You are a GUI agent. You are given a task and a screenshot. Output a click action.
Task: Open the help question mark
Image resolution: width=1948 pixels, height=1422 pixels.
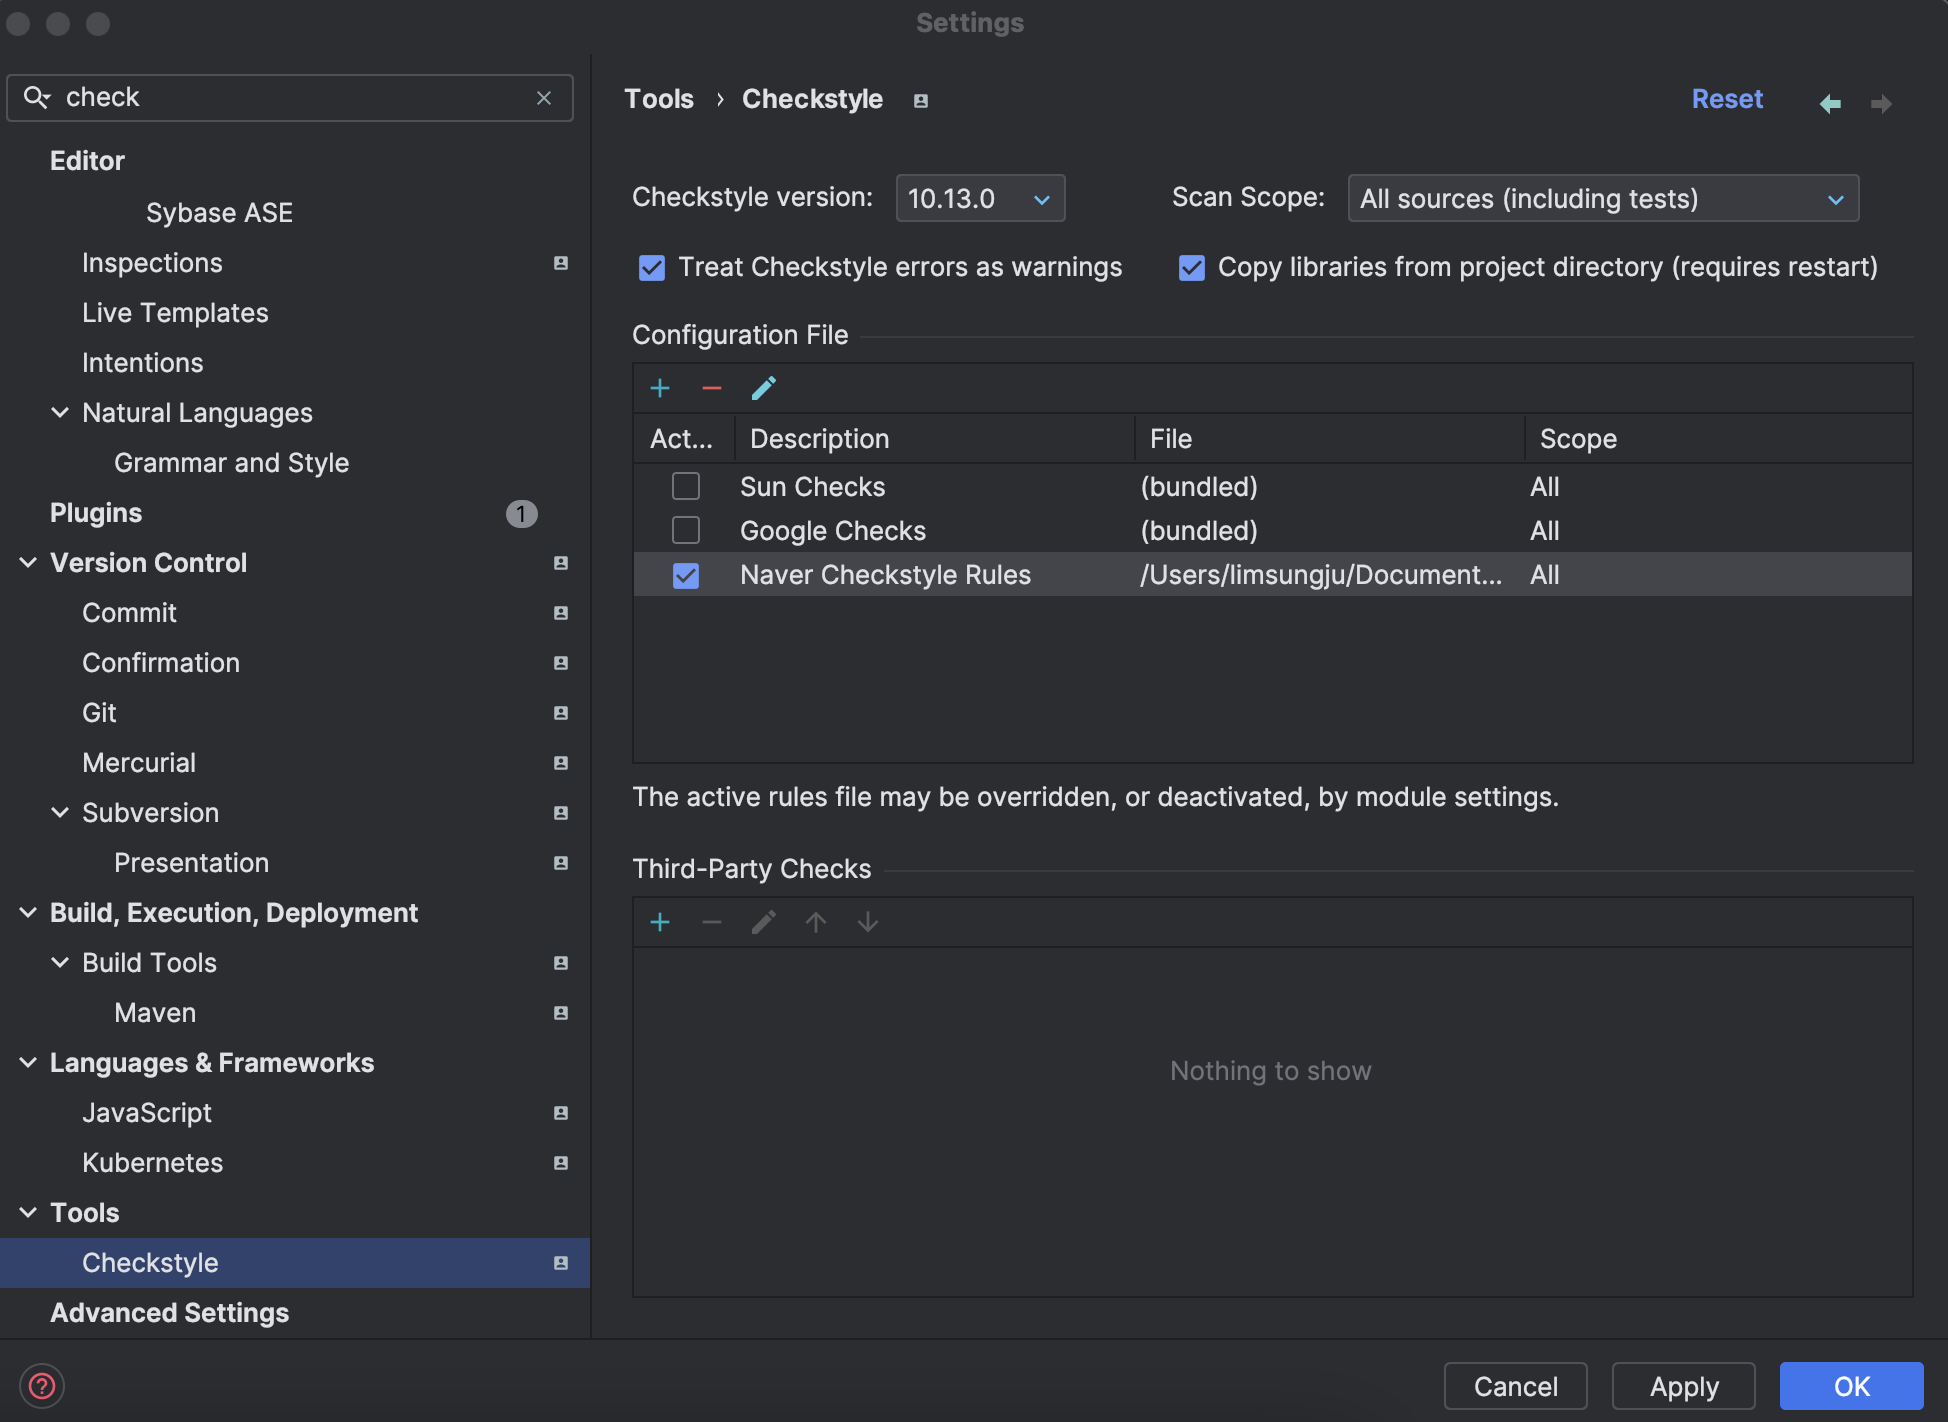(x=42, y=1386)
